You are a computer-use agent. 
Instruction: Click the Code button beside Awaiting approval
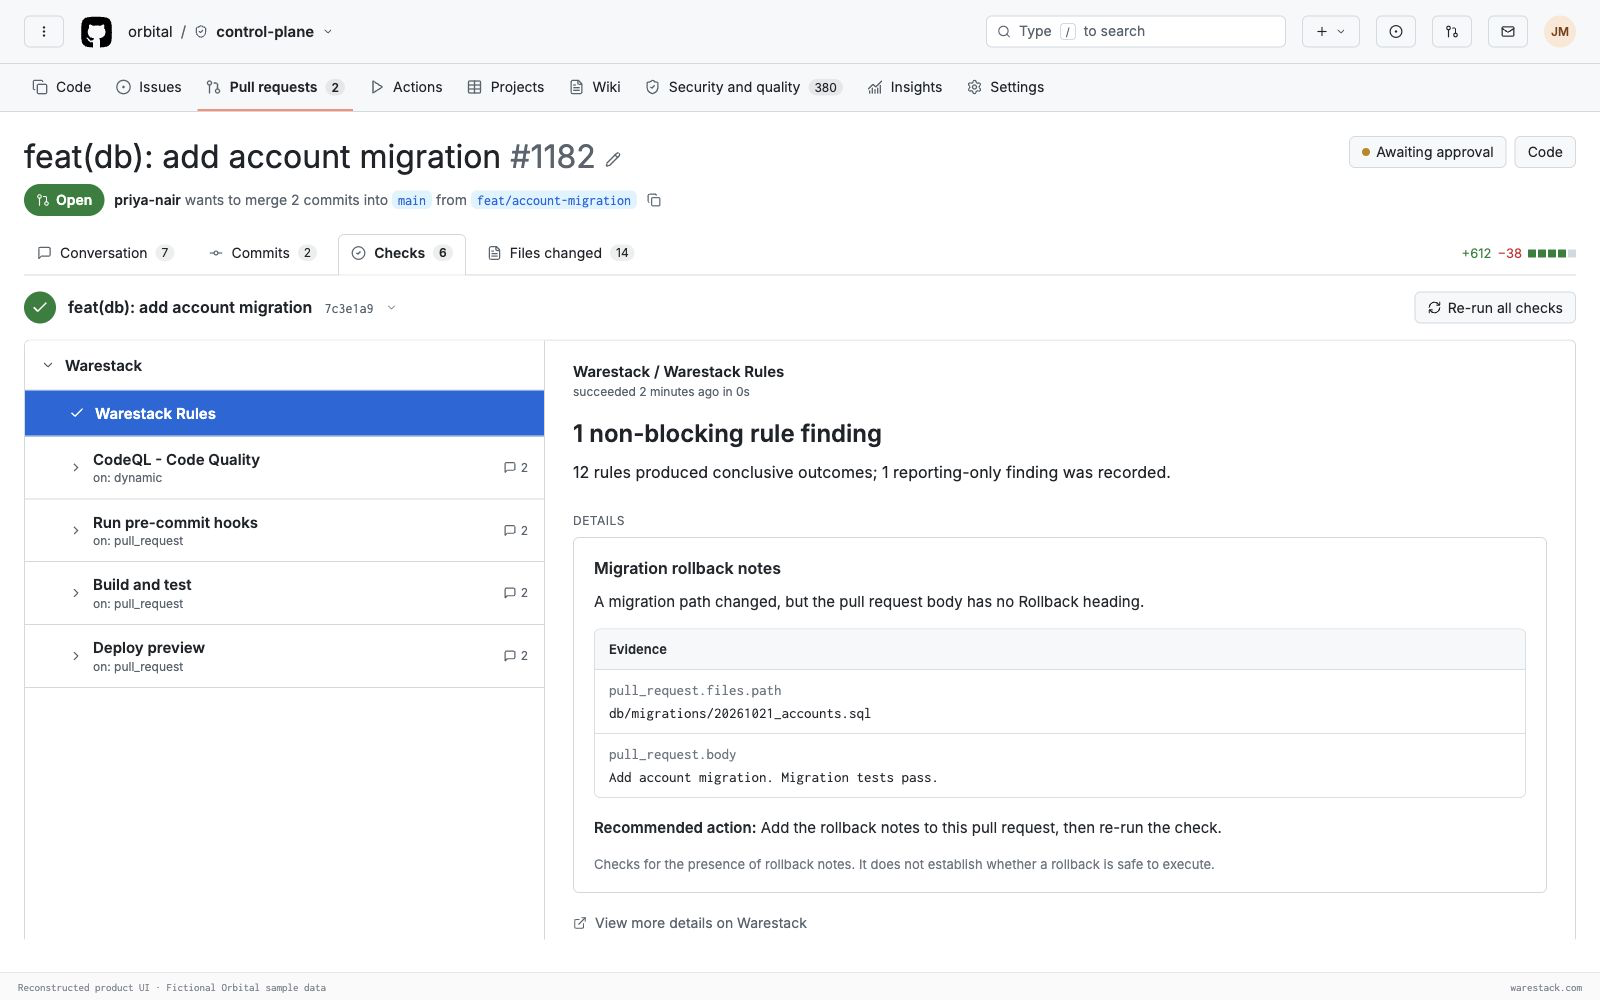pos(1545,152)
